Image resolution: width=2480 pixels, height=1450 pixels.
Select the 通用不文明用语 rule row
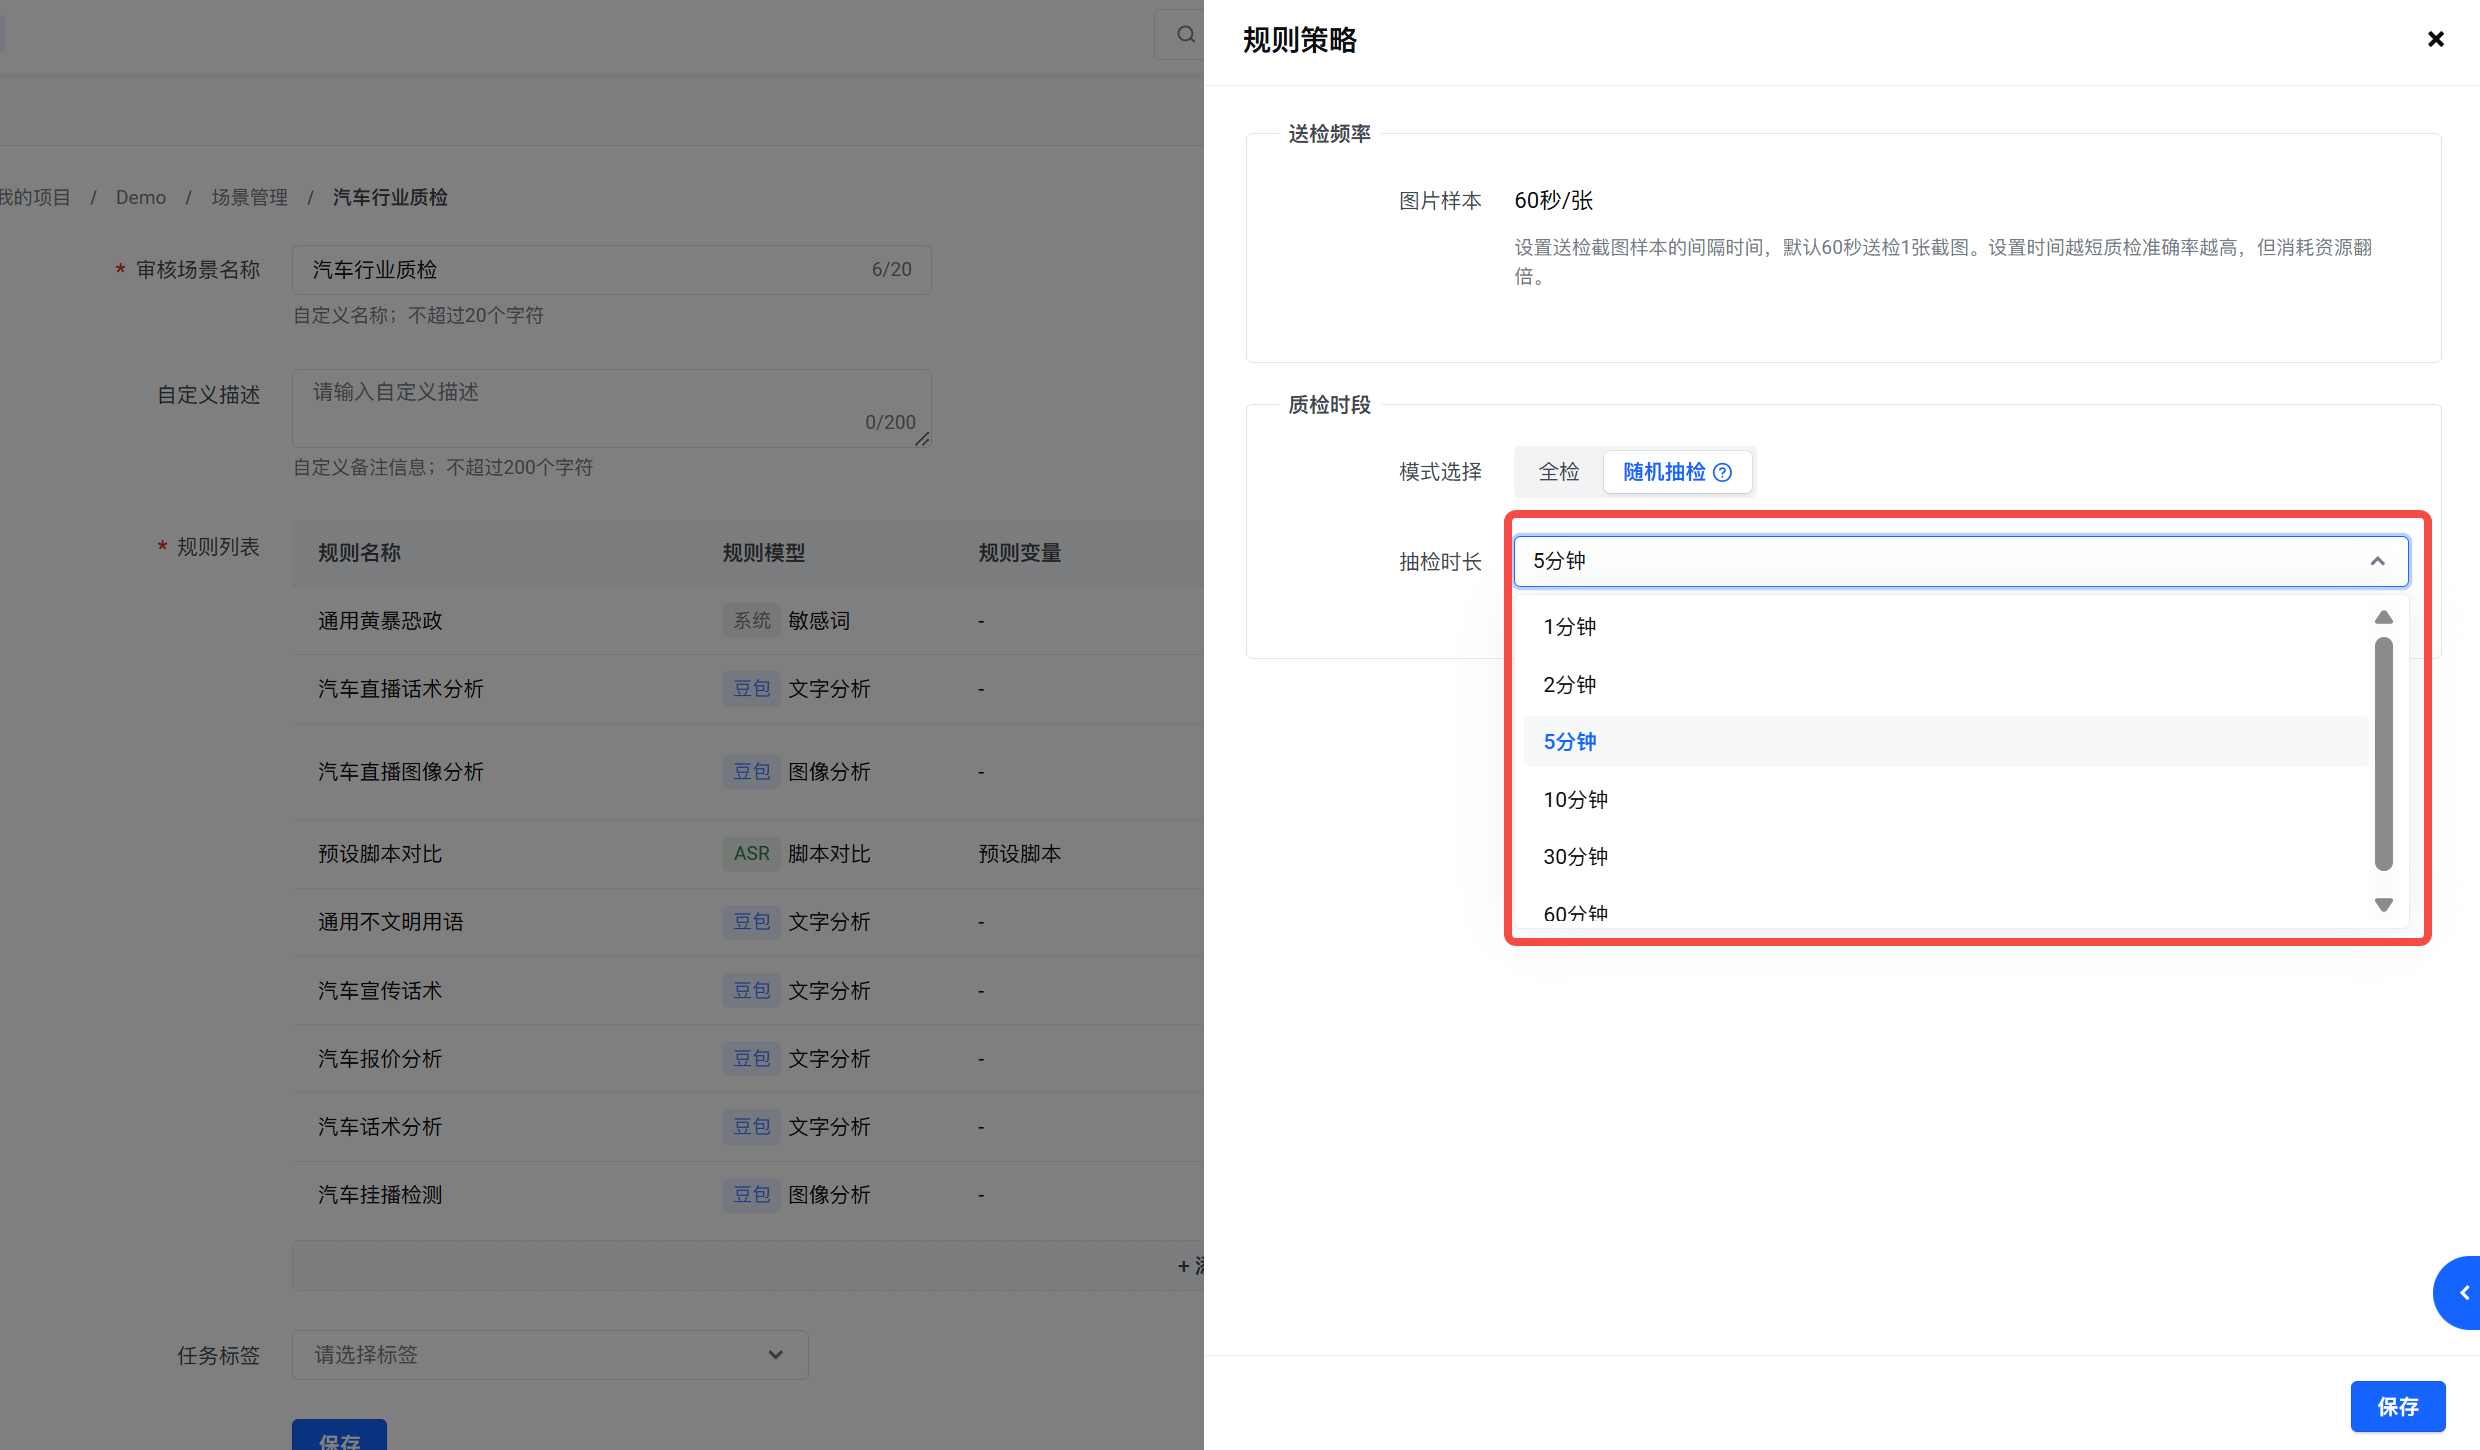(x=748, y=922)
